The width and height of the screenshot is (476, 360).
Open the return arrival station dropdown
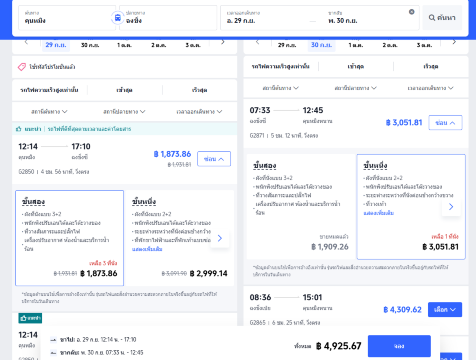pyautogui.click(x=356, y=88)
